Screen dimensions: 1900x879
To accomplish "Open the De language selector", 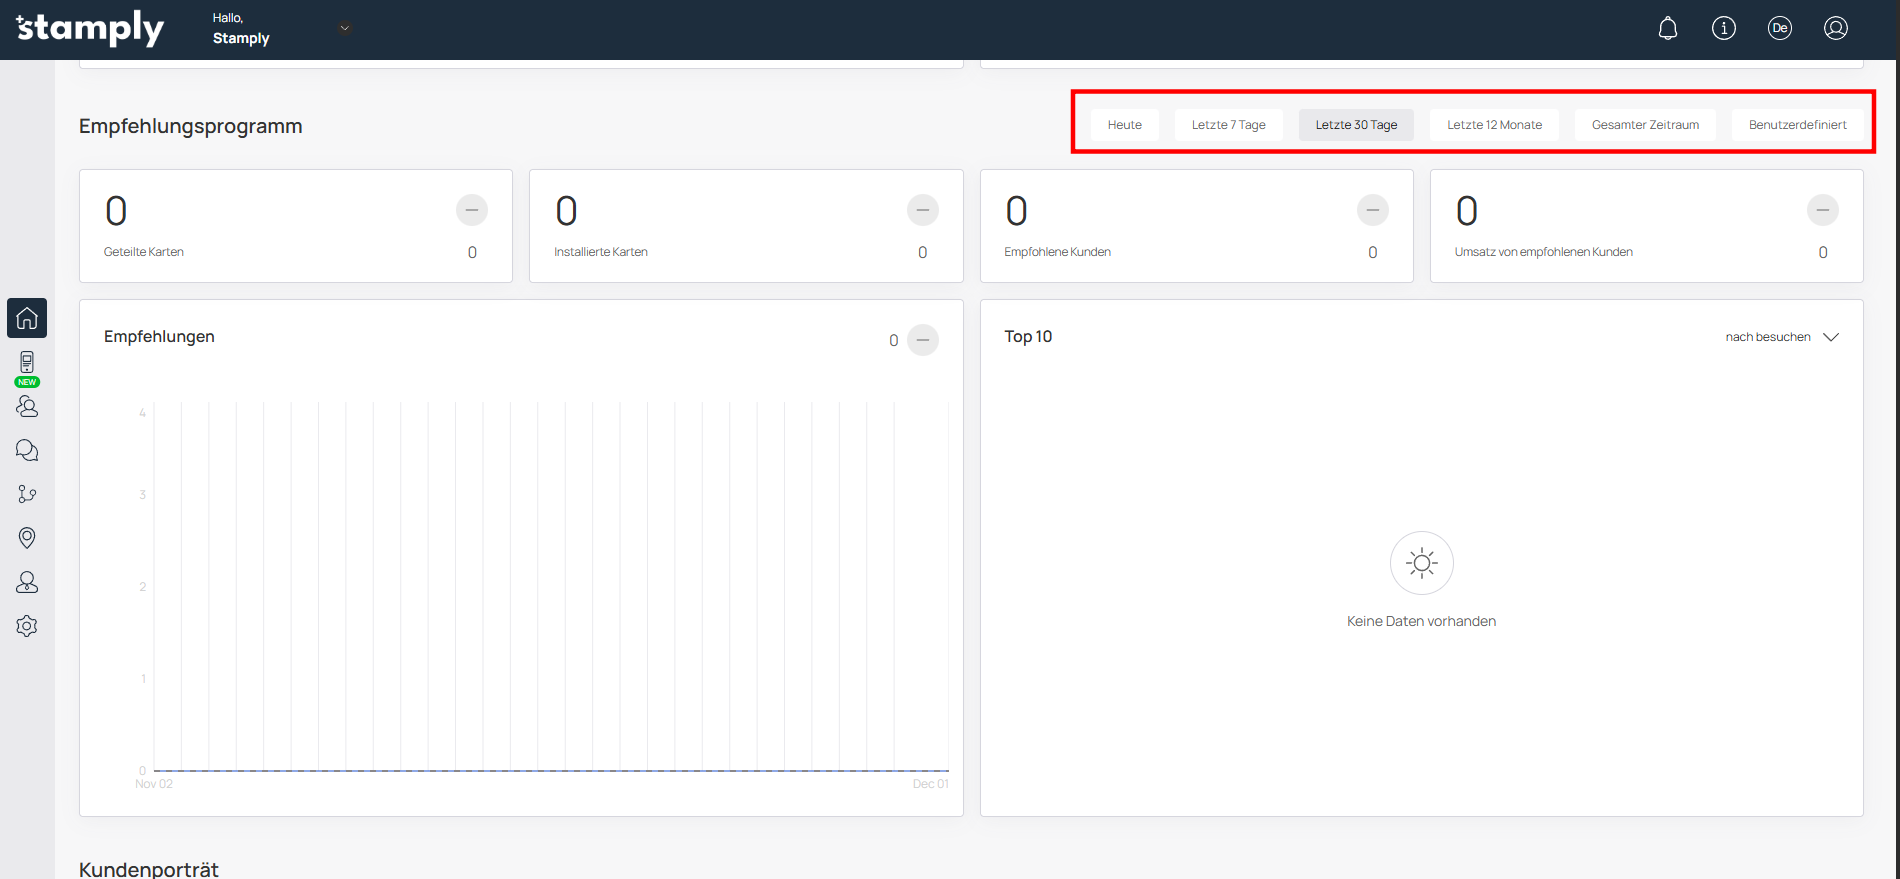I will click(1779, 29).
